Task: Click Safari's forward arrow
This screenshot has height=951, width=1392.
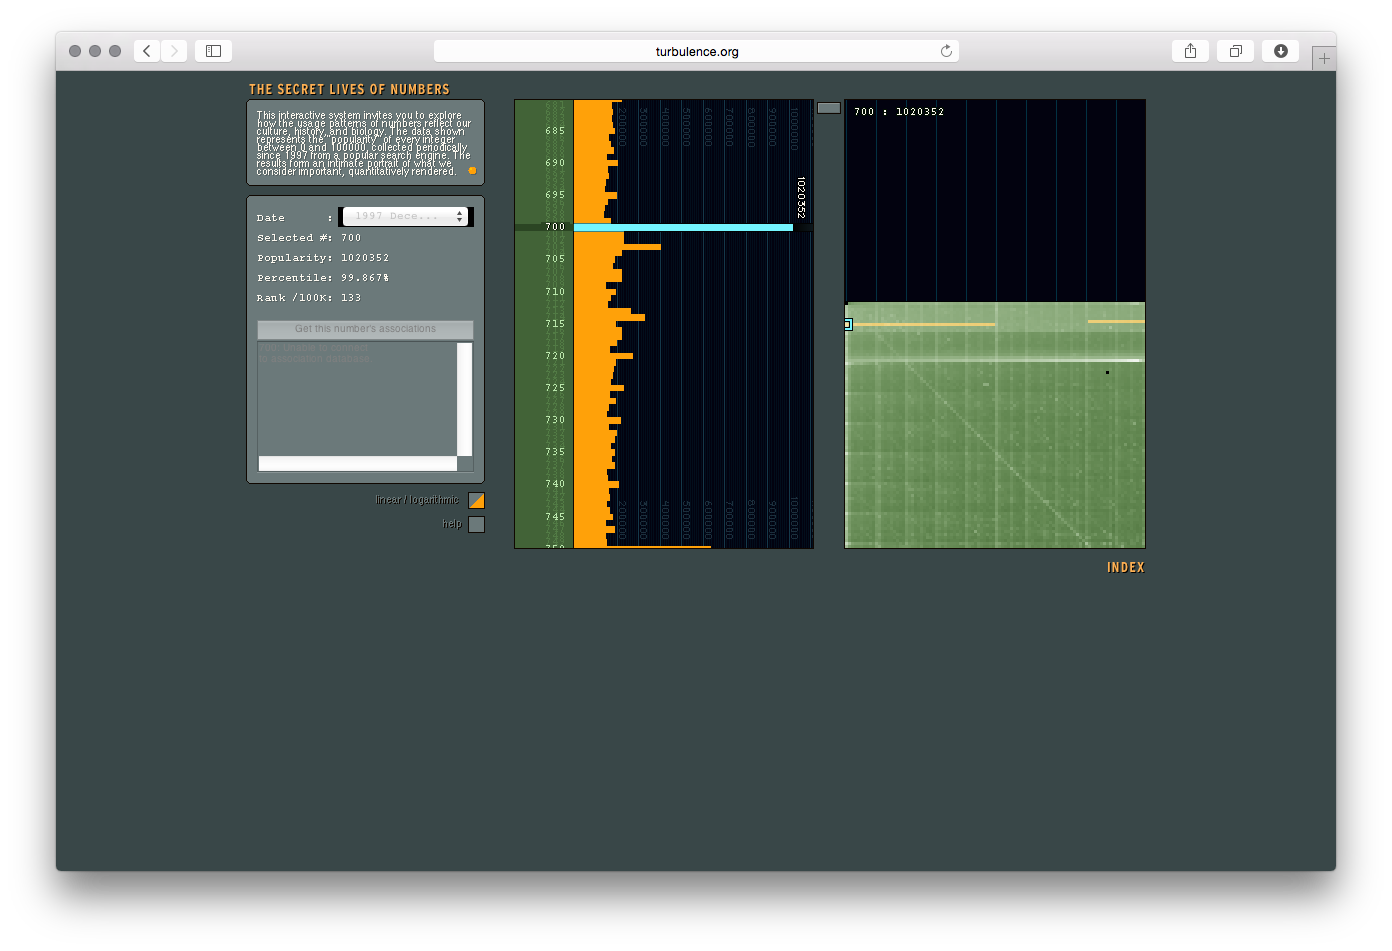Action: [174, 51]
